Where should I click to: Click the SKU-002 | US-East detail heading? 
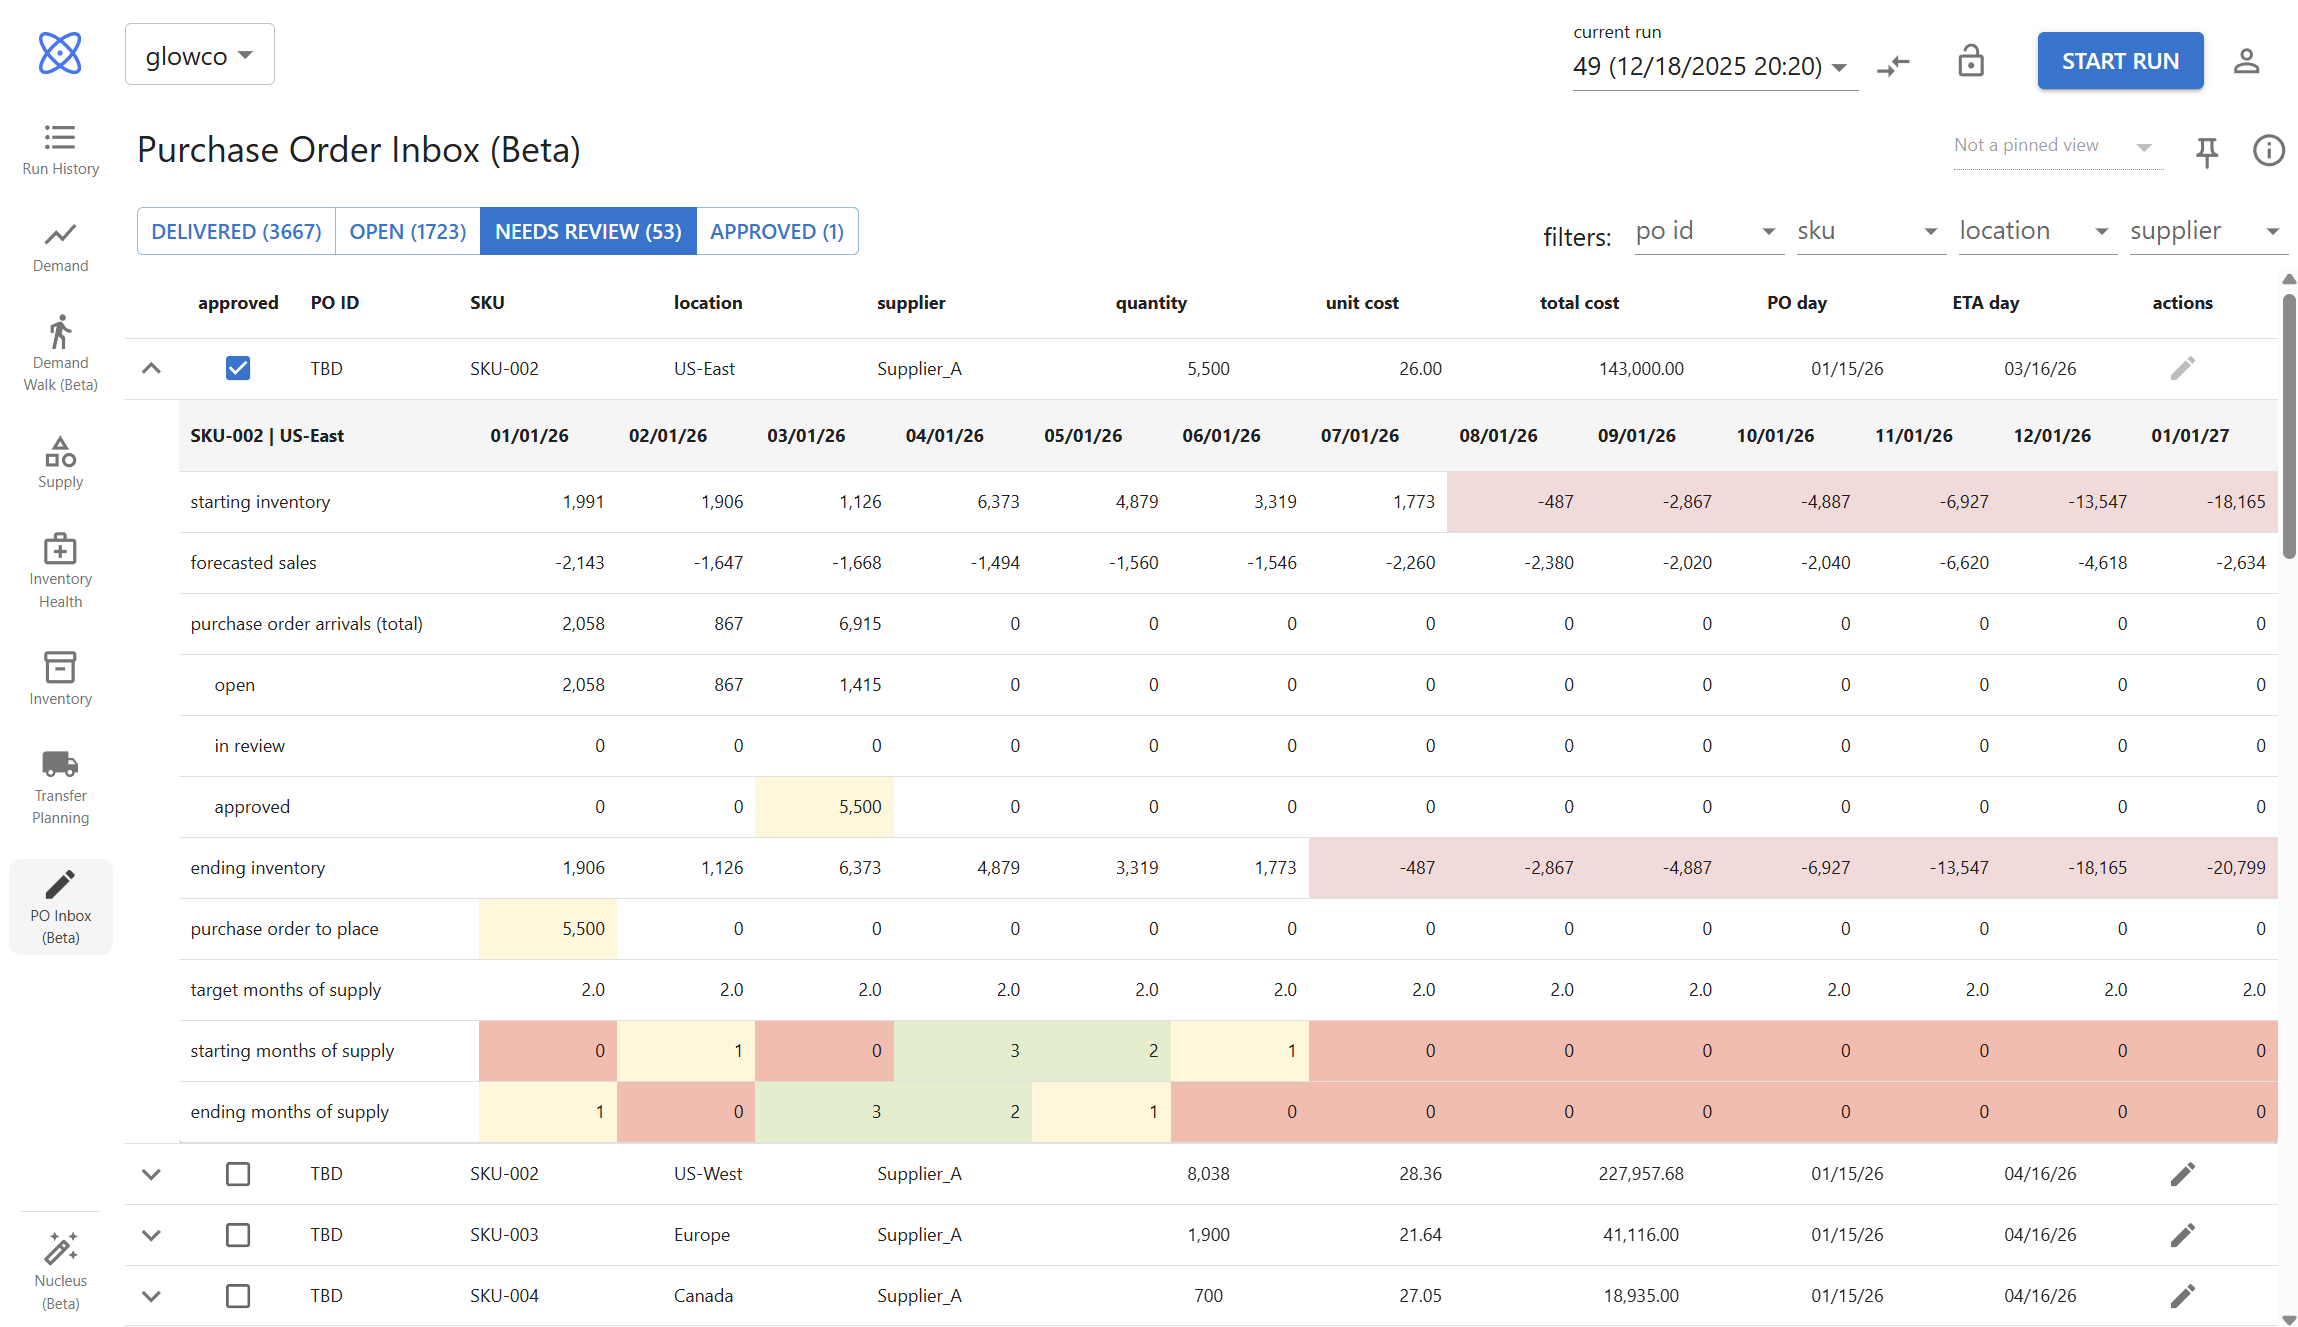click(x=267, y=436)
